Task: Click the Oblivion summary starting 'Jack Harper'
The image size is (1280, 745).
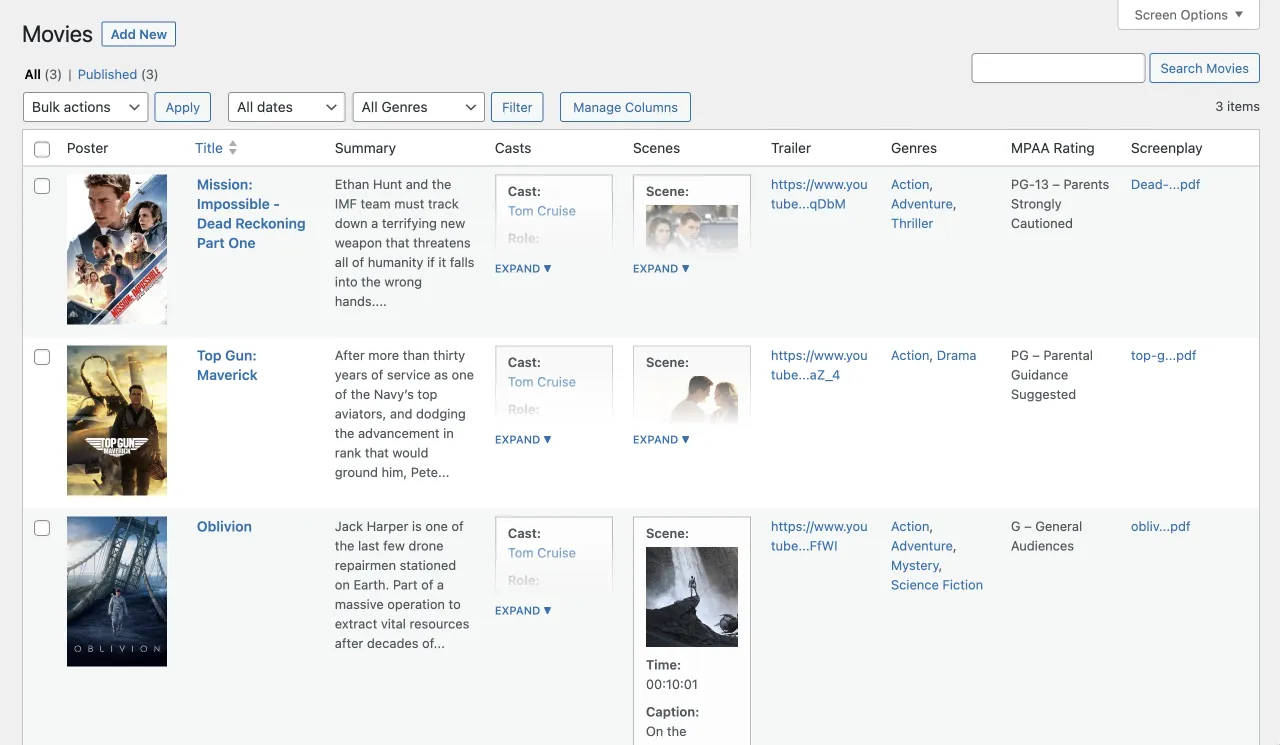Action: click(402, 585)
